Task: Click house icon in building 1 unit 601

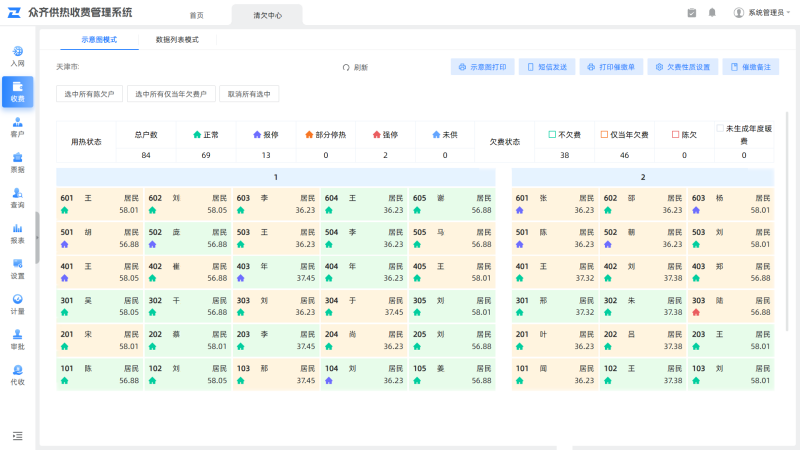Action: 64,210
